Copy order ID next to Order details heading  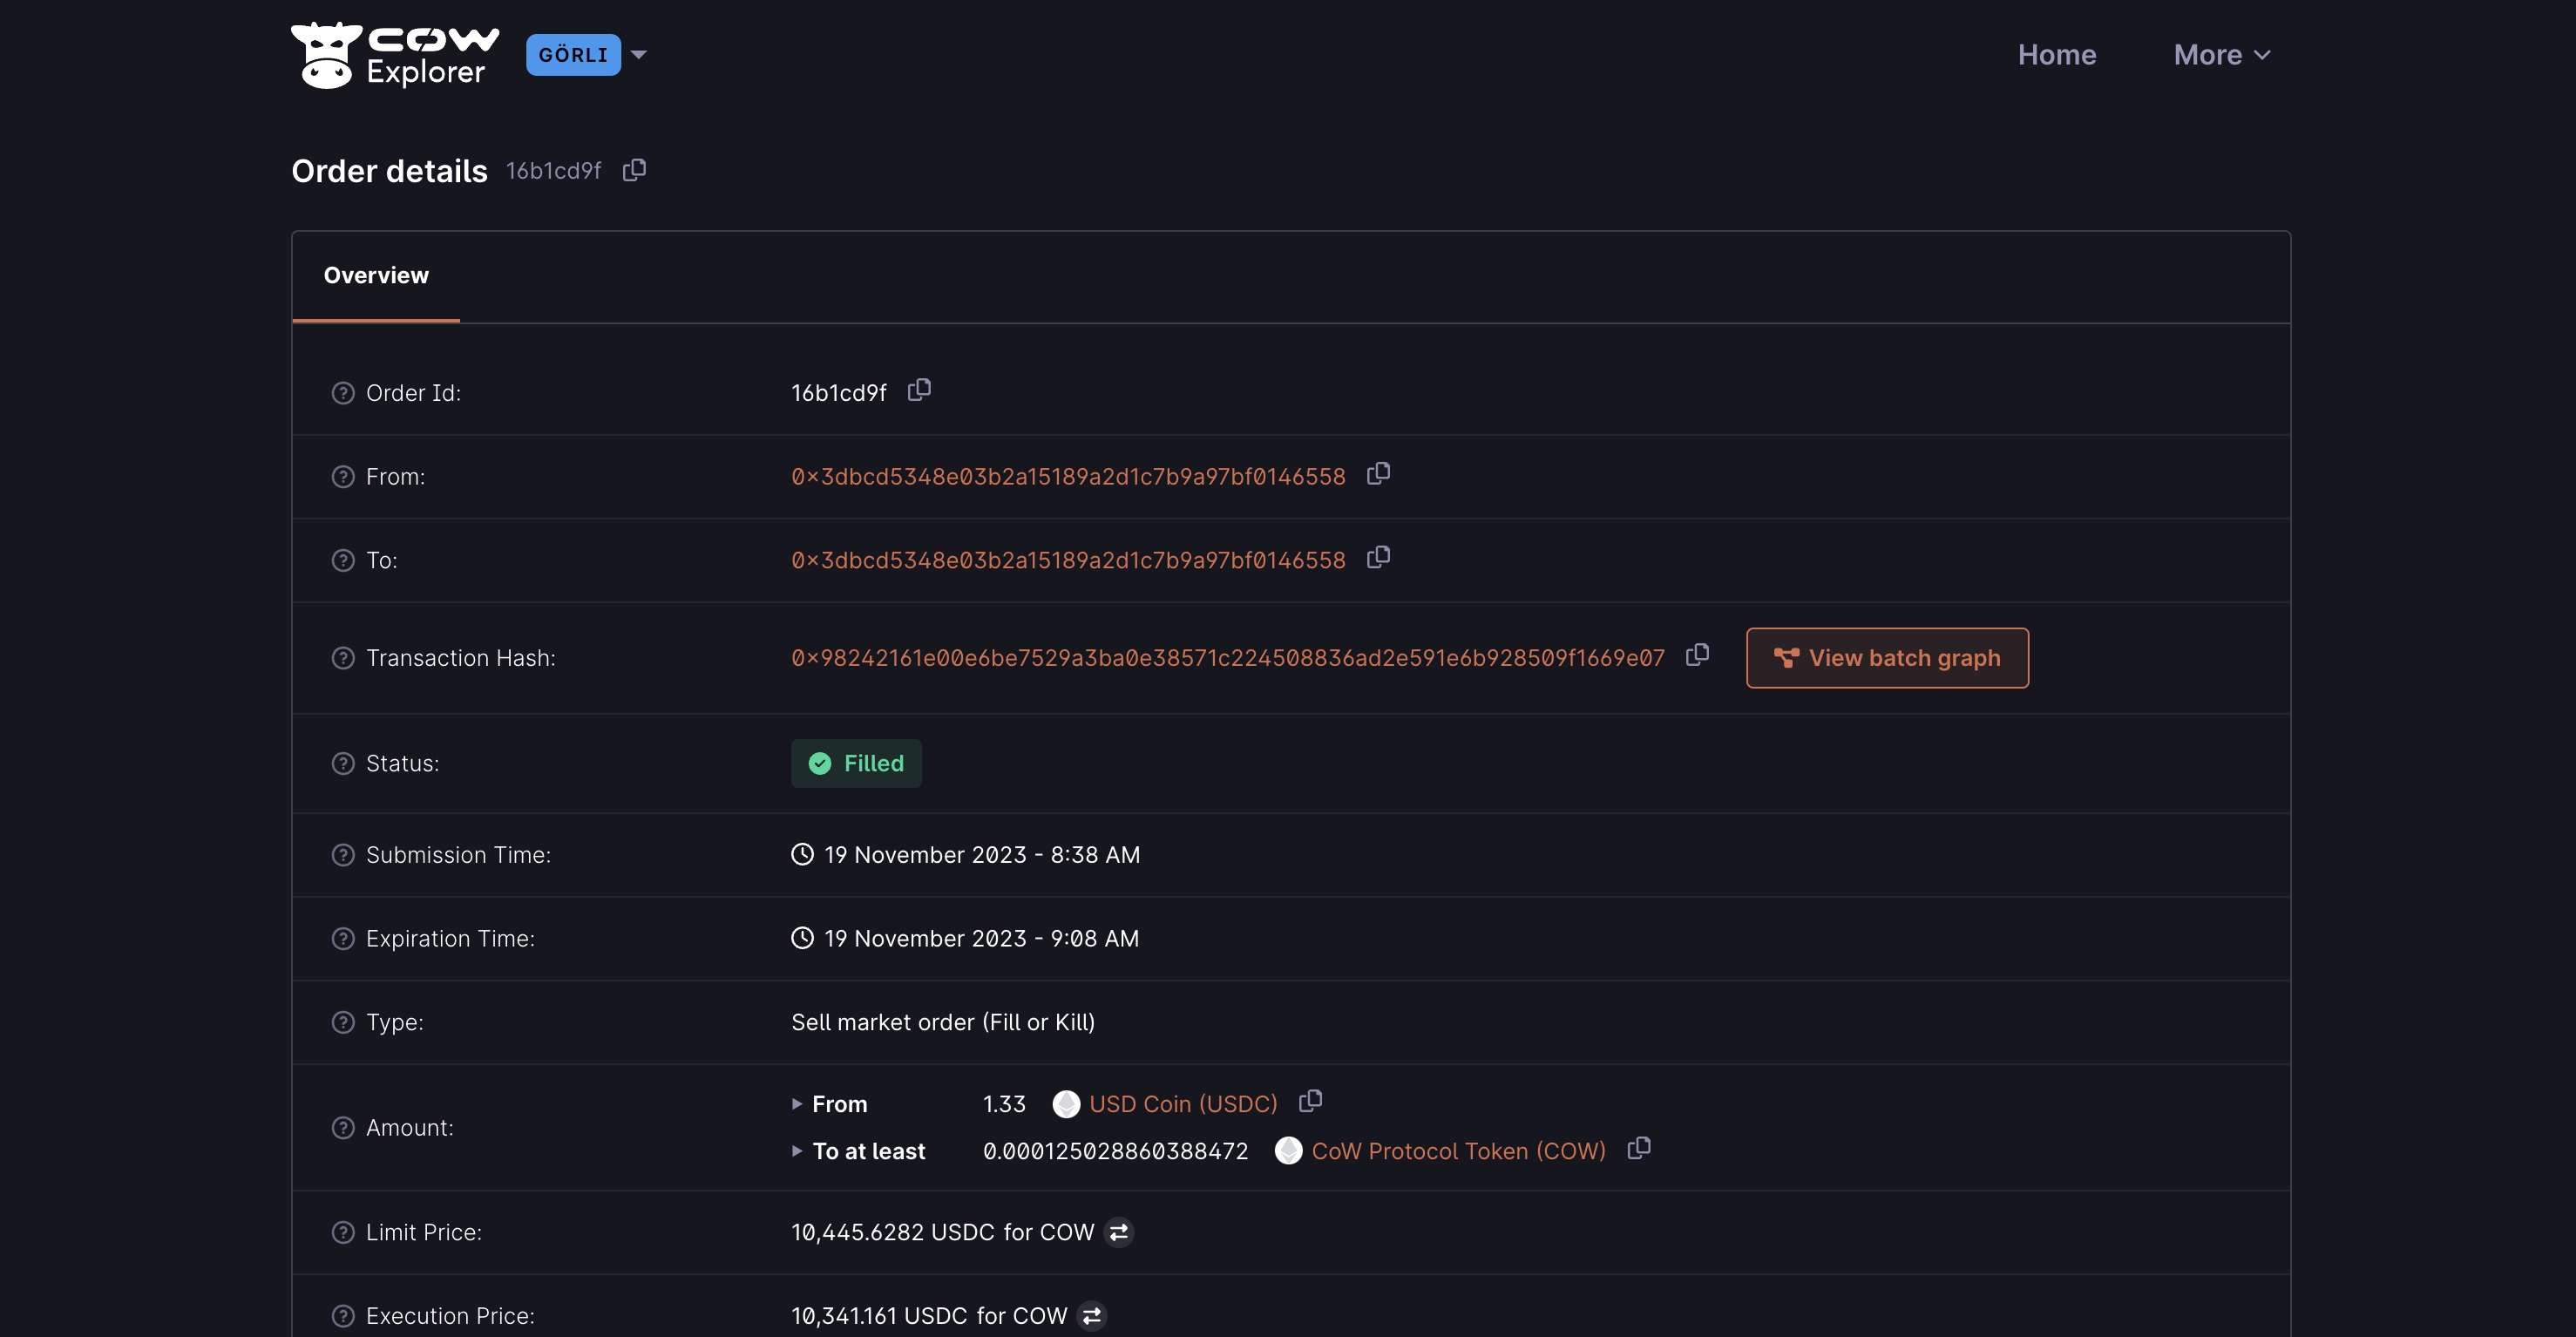click(634, 170)
